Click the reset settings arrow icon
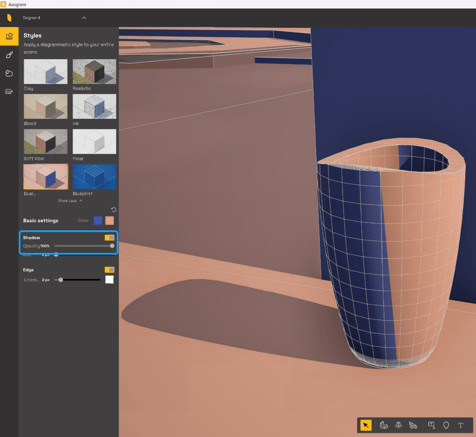This screenshot has height=437, width=476. click(x=114, y=210)
